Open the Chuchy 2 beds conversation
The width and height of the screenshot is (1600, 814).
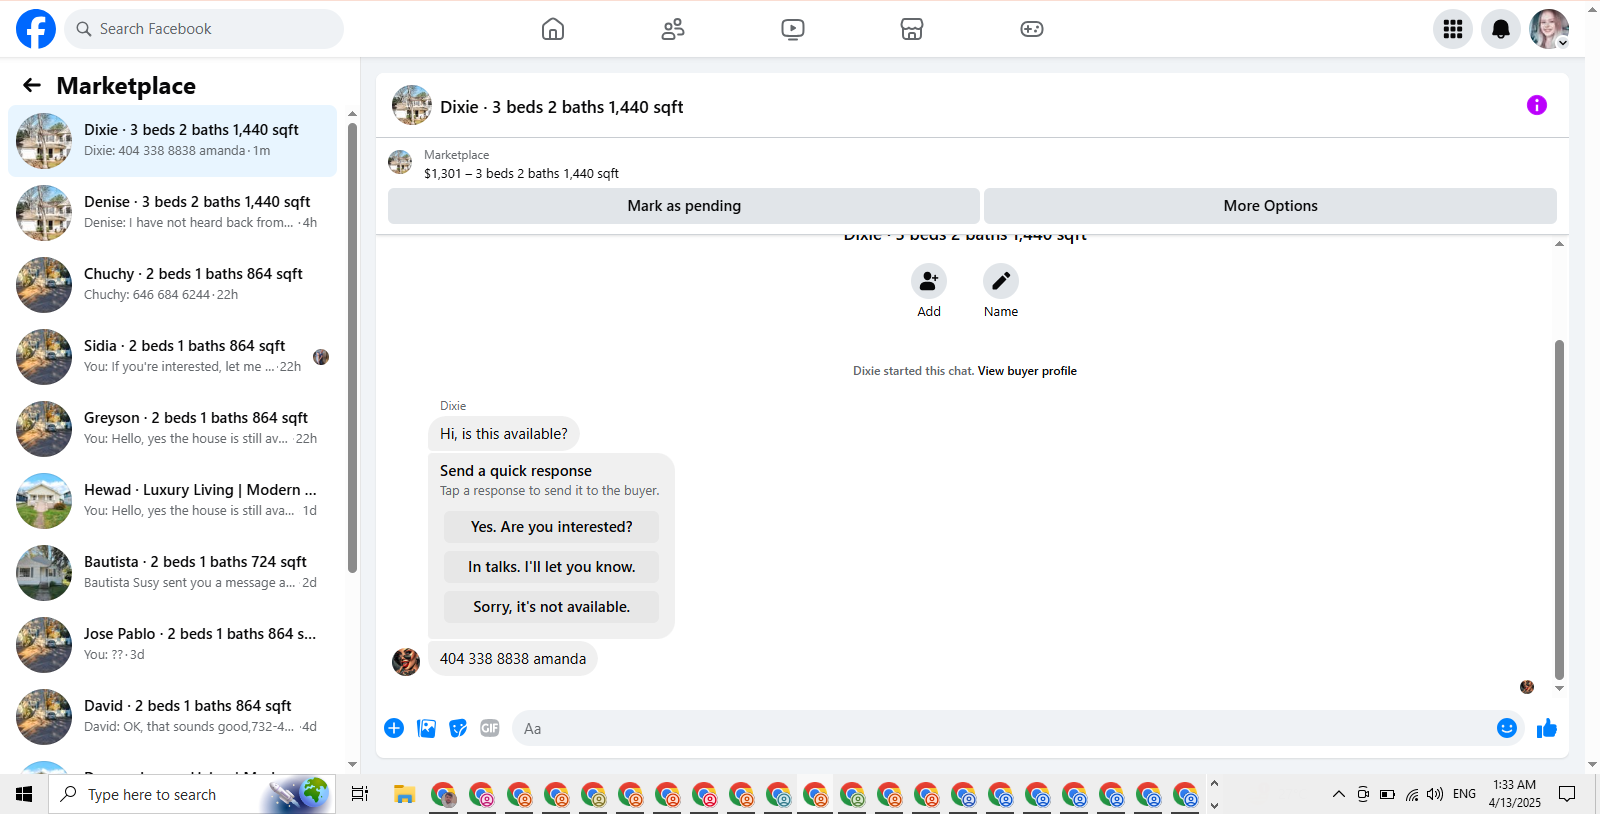[172, 285]
